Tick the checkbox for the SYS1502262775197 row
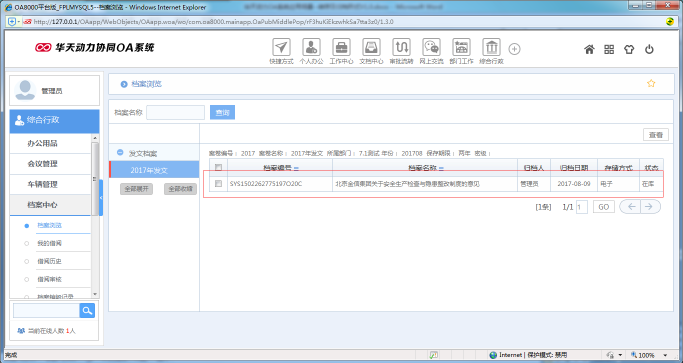 coord(219,184)
